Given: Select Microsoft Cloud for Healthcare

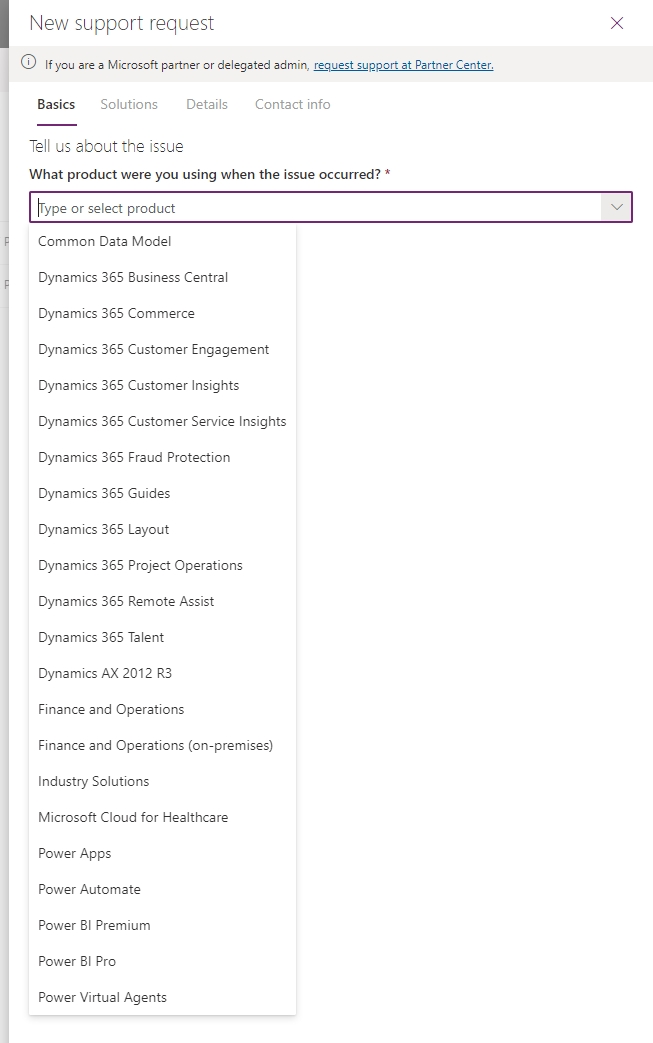Looking at the screenshot, I should point(133,817).
